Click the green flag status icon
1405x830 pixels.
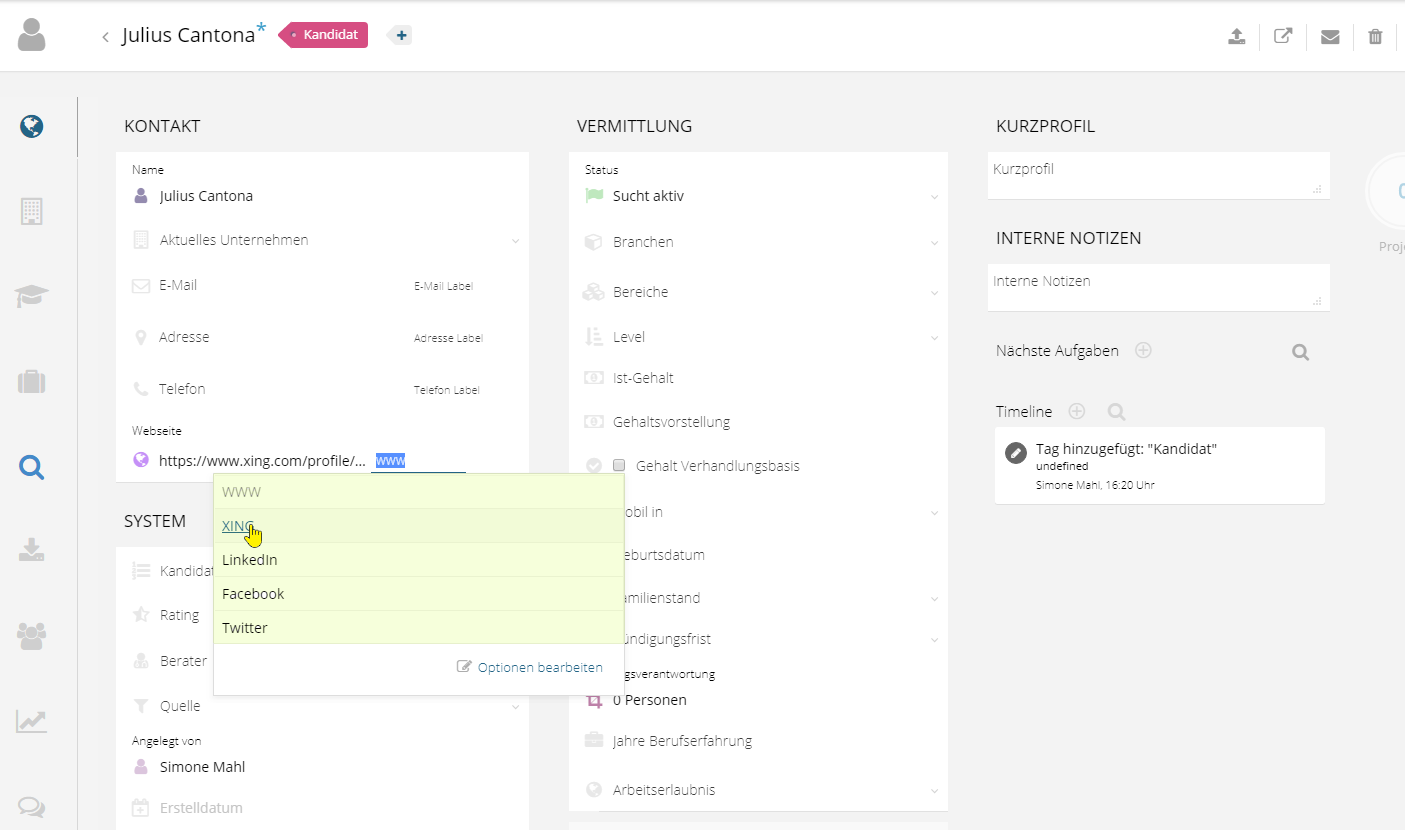[x=594, y=196]
